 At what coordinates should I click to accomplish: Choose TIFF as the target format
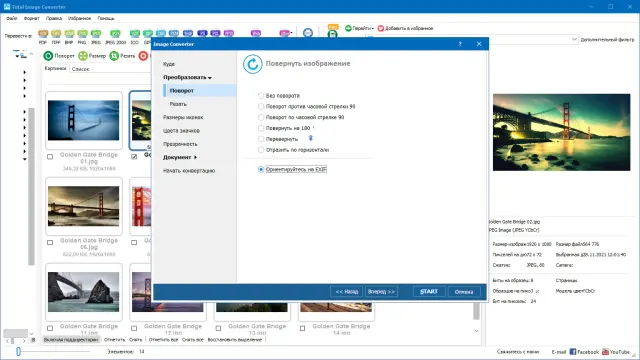click(56, 36)
